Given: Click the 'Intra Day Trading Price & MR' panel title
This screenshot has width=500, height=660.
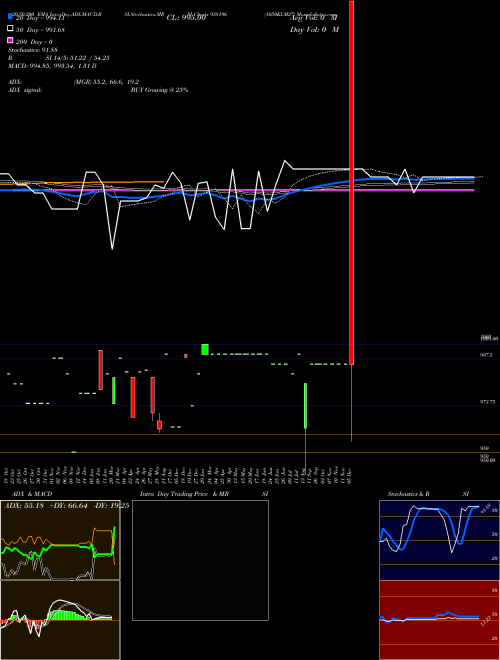Looking at the screenshot, I should click(x=184, y=494).
